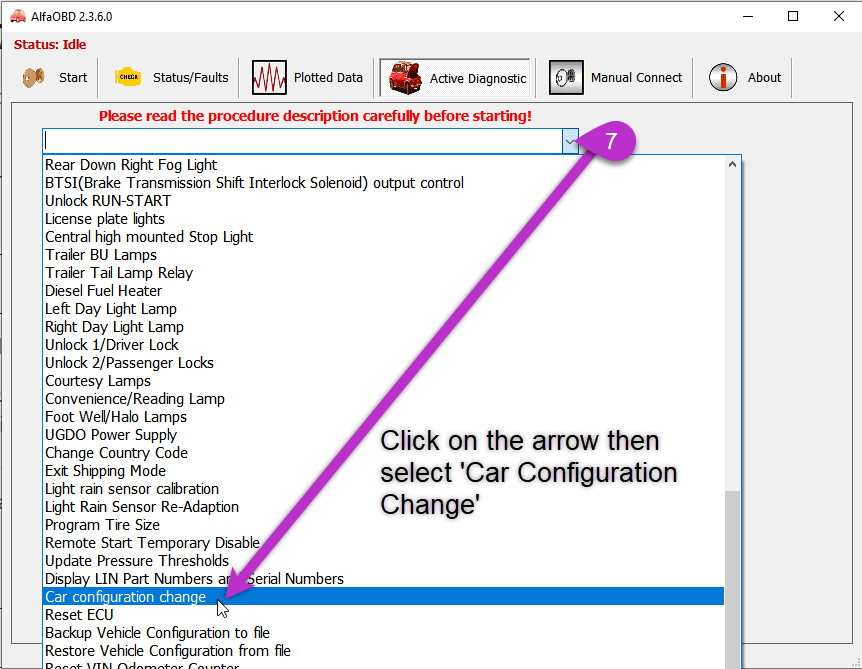Select 'Left Day Light Lamp'

(383, 309)
